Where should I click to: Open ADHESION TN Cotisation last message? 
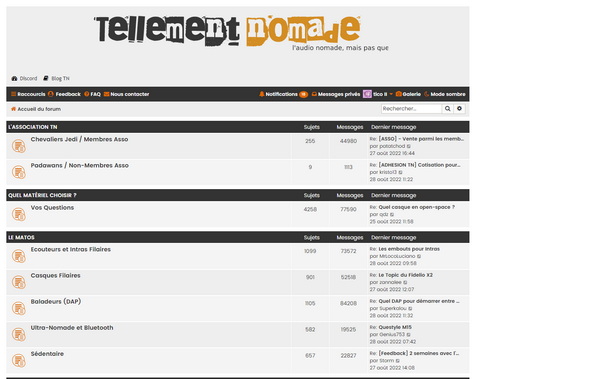pyautogui.click(x=419, y=165)
